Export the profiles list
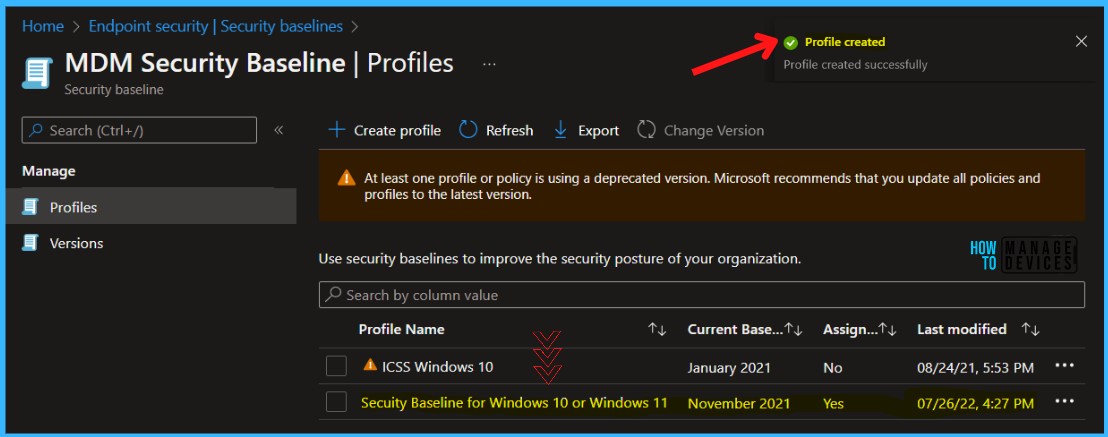This screenshot has width=1108, height=437. point(586,131)
